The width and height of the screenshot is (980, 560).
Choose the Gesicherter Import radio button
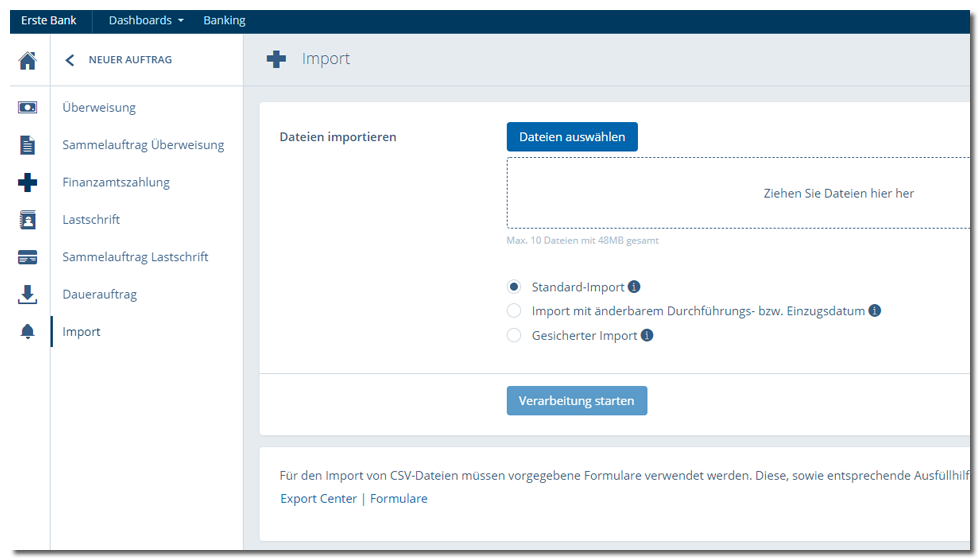pos(514,335)
